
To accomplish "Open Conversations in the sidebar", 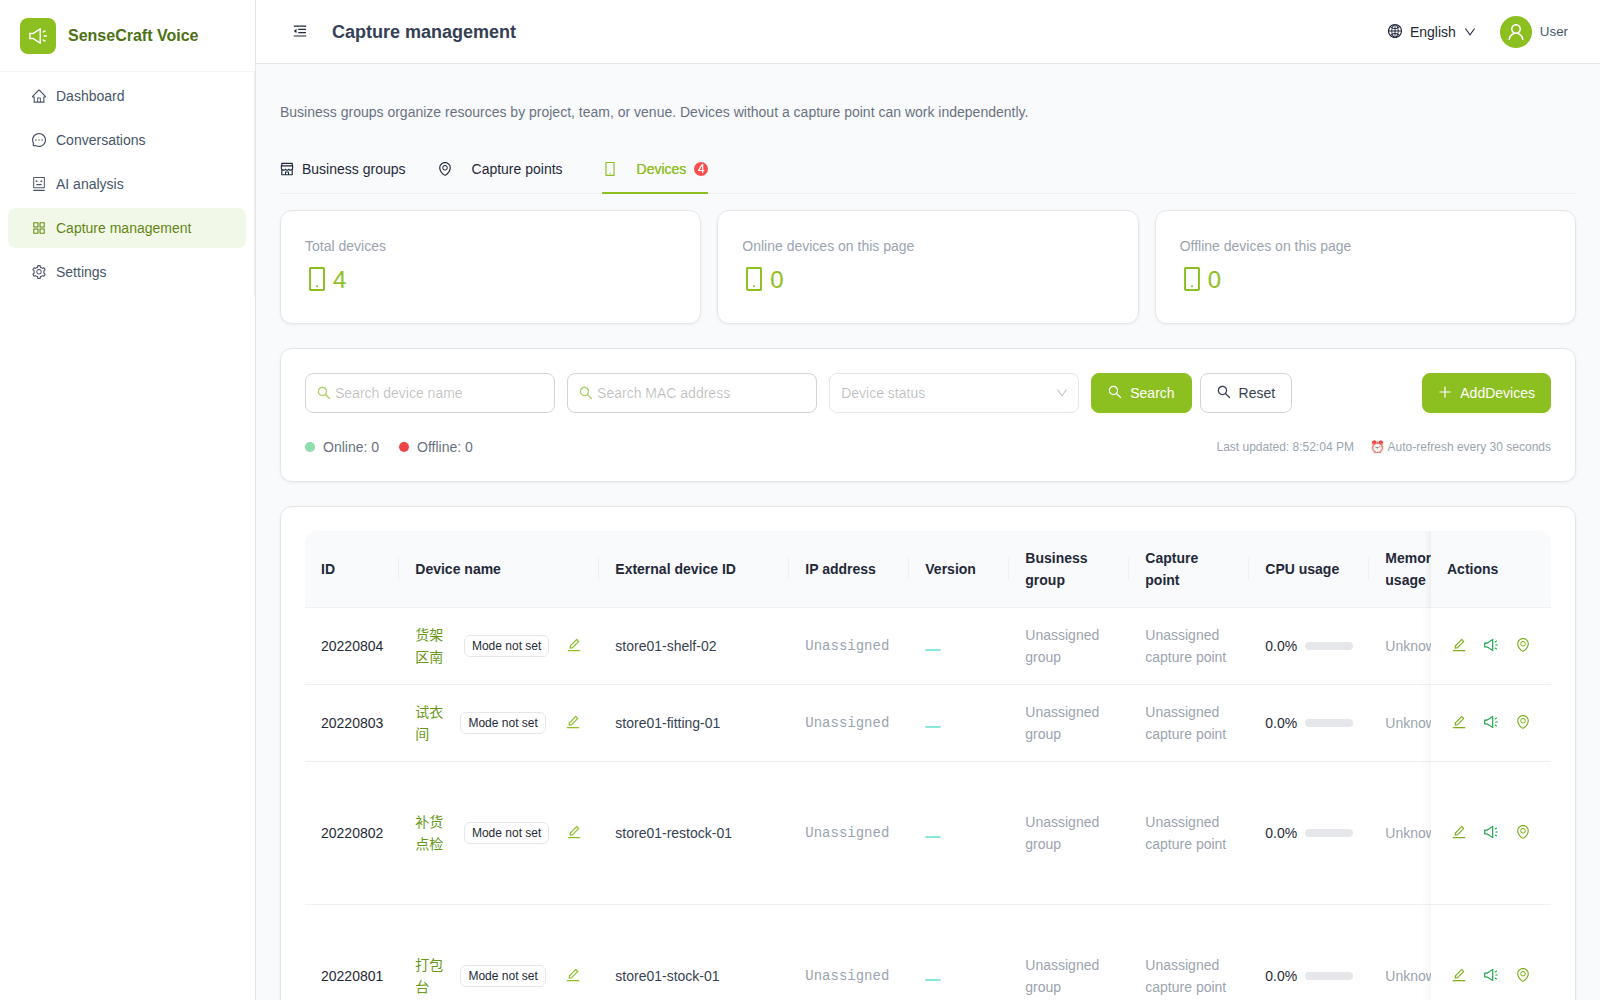I will tap(127, 140).
